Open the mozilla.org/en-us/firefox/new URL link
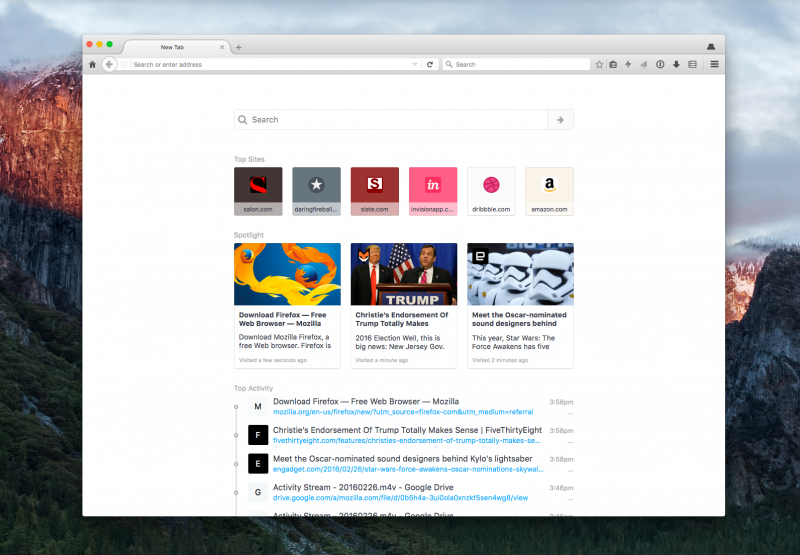The image size is (800, 555). click(x=403, y=412)
